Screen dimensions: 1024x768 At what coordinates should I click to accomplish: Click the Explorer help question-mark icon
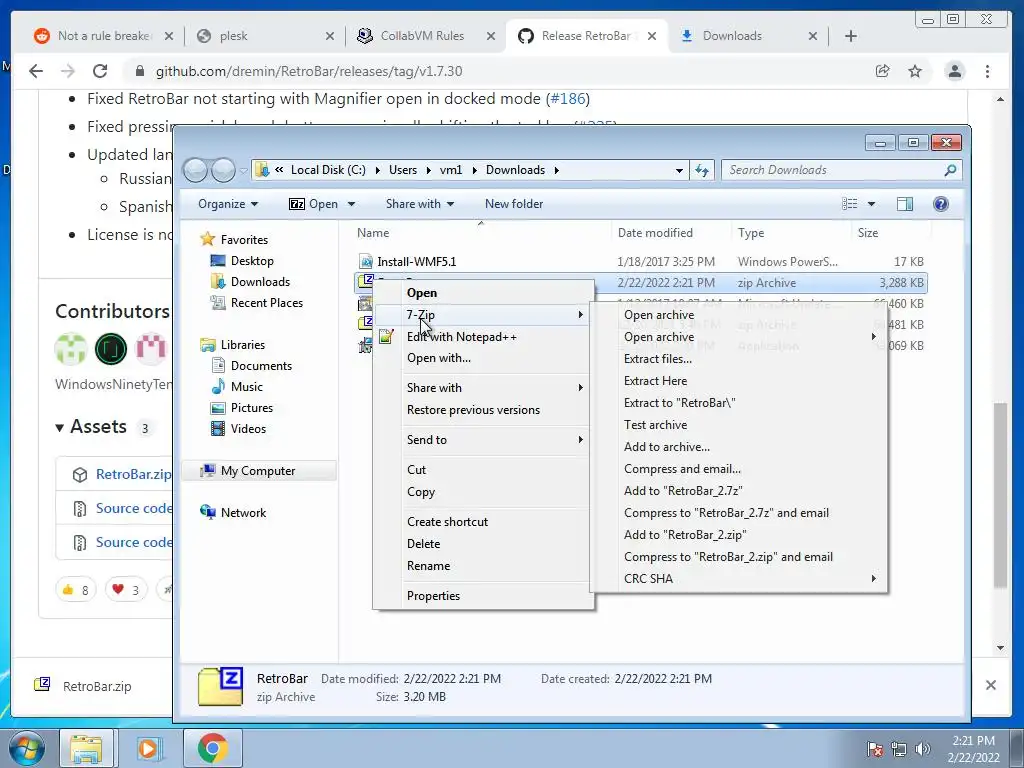[940, 204]
